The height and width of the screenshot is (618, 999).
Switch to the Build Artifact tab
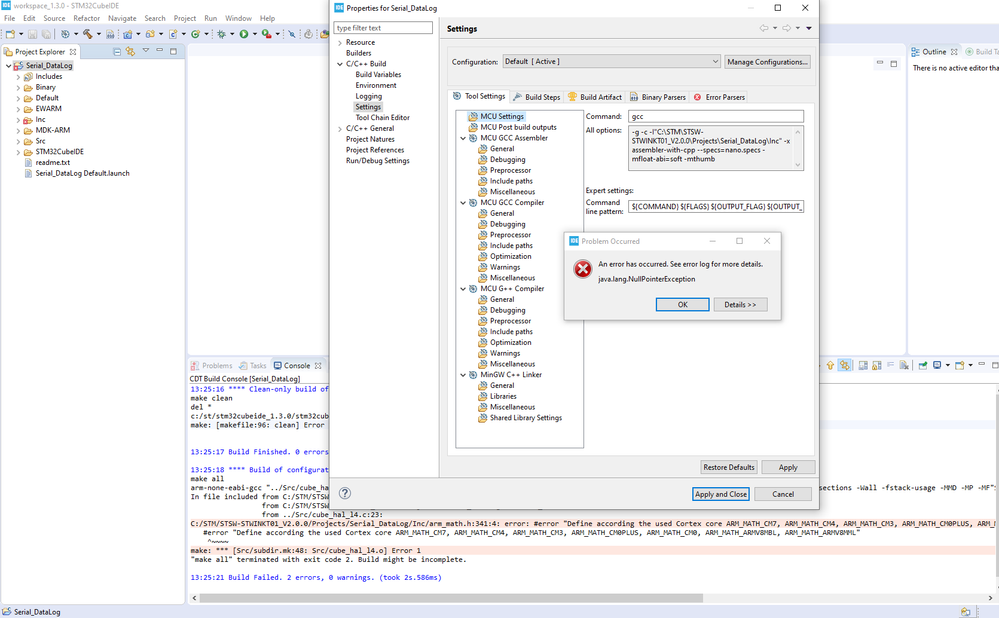point(594,97)
